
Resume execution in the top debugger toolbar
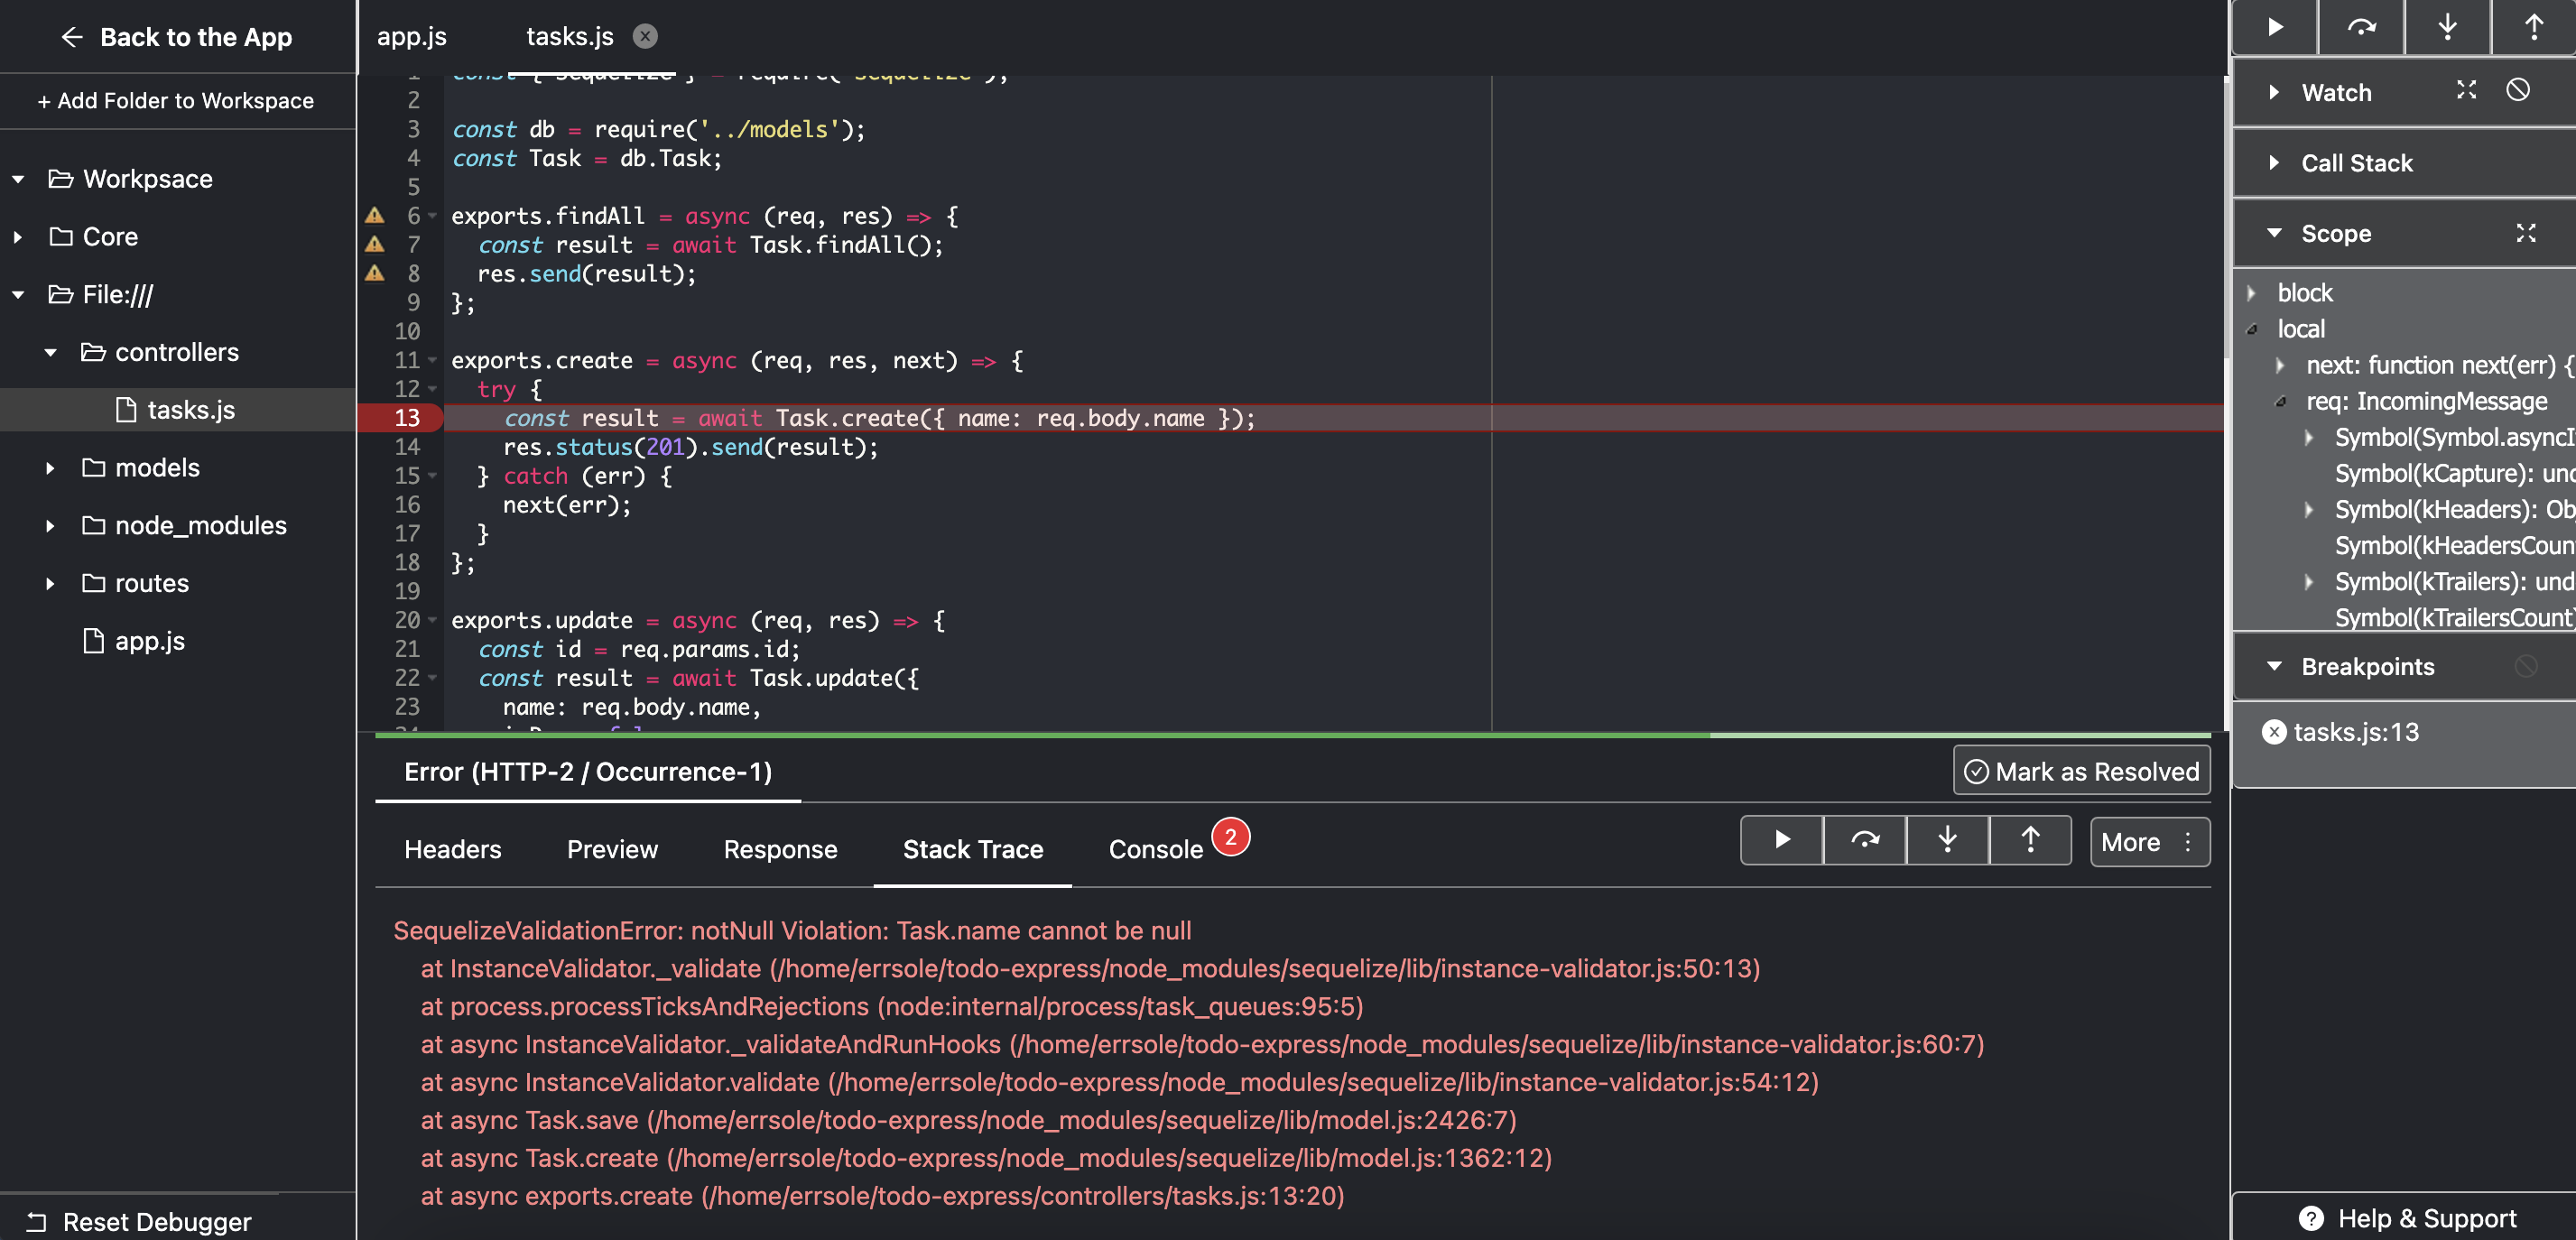tap(2275, 27)
